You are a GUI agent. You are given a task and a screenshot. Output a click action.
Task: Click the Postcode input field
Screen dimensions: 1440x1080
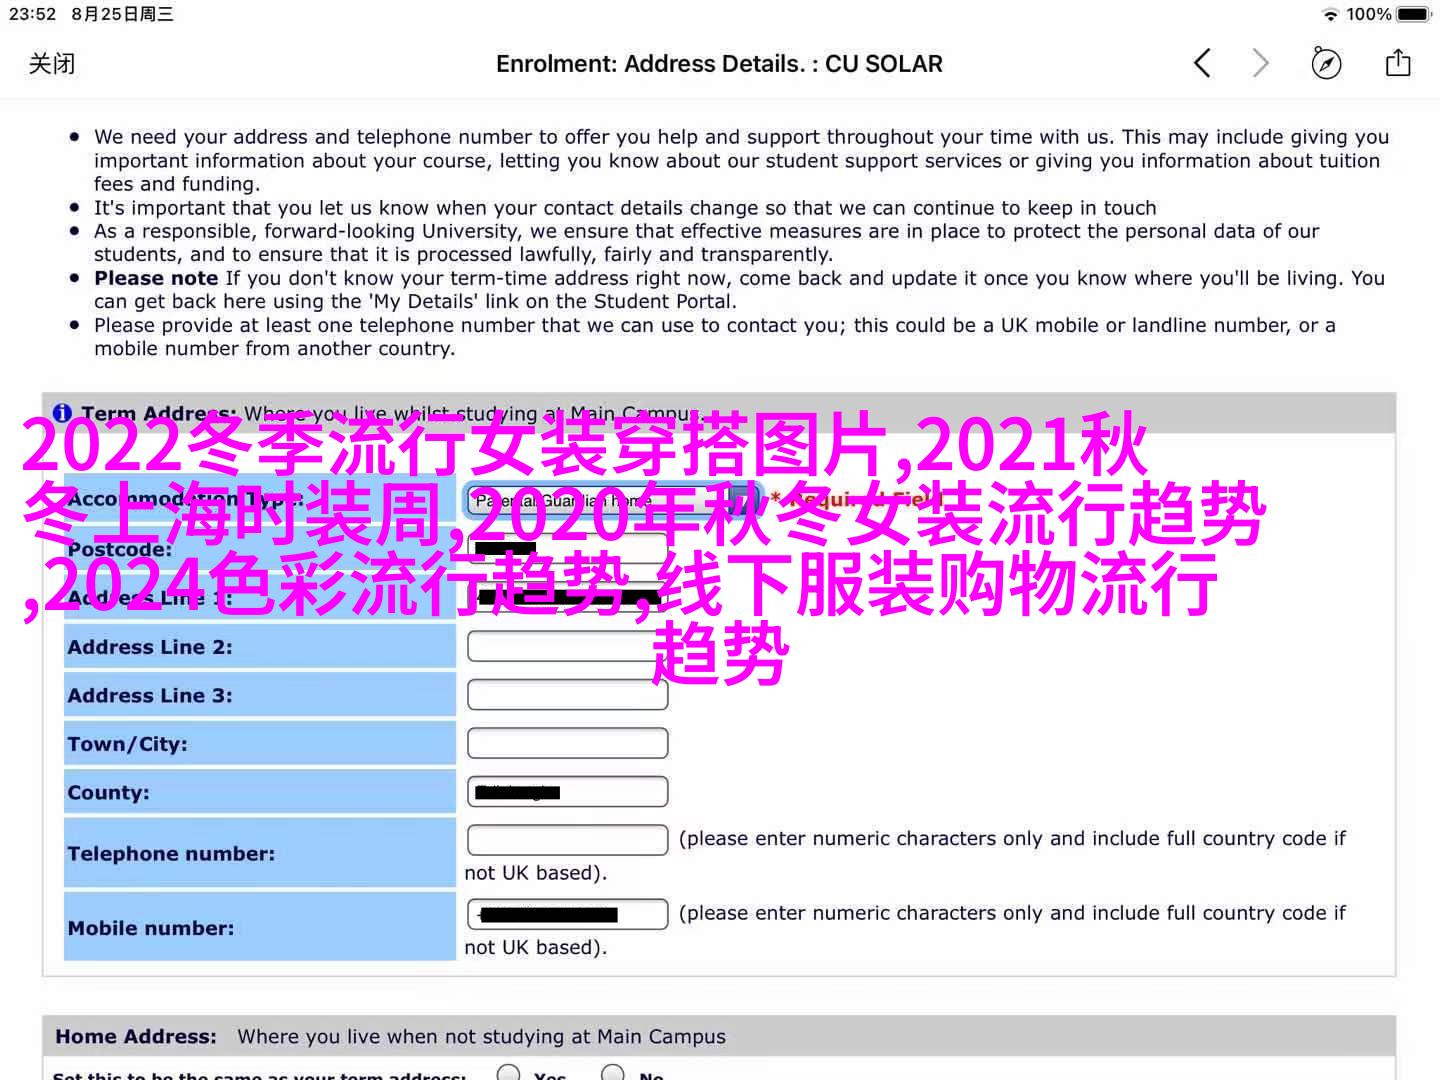point(567,549)
